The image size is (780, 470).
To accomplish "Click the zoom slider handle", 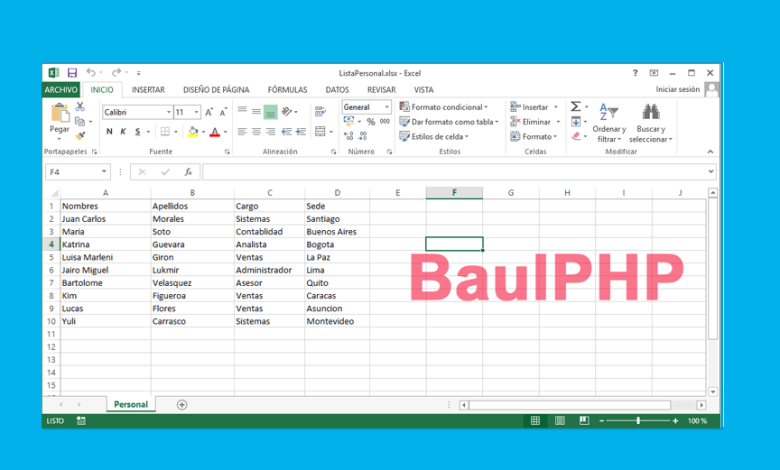I will tap(638, 421).
